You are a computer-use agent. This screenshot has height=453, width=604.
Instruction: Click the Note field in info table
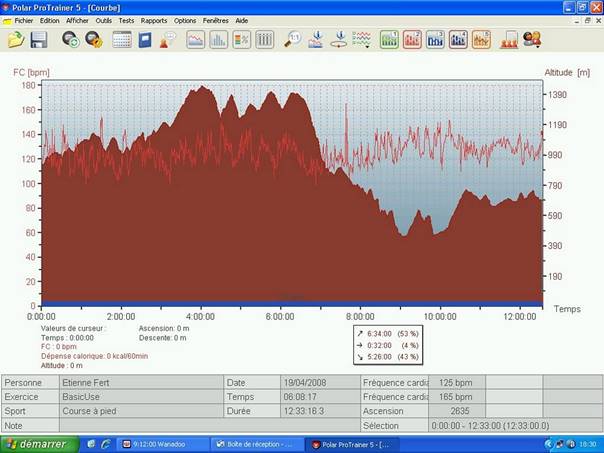coord(200,425)
